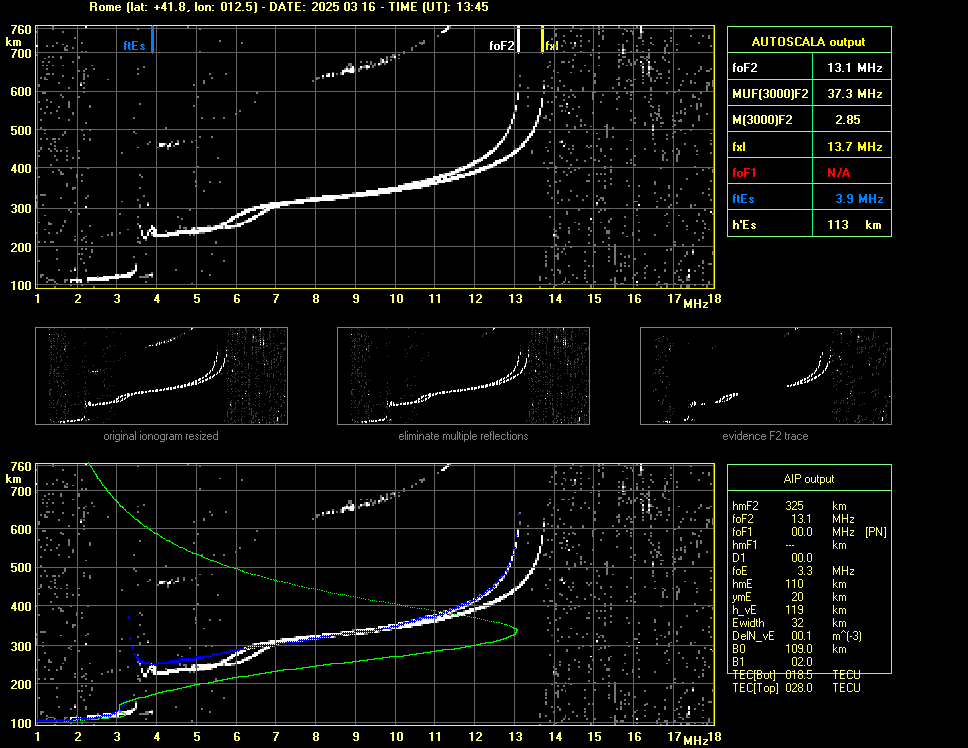Screen dimensions: 968x748
Task: Click the foE 3.3 MHz row
Action: click(793, 571)
